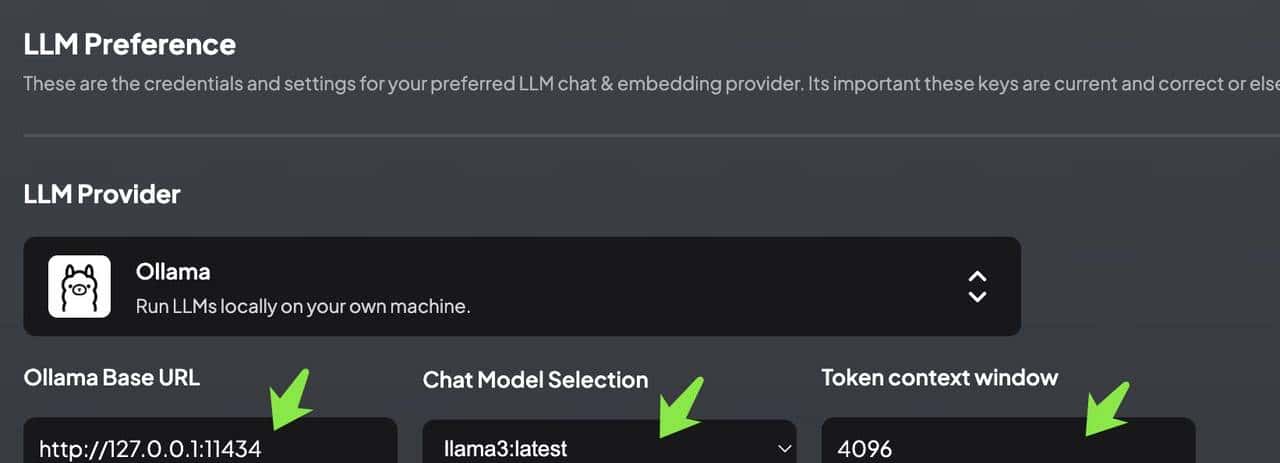Viewport: 1280px width, 463px height.
Task: Click the LLM Preference heading
Action: click(130, 45)
